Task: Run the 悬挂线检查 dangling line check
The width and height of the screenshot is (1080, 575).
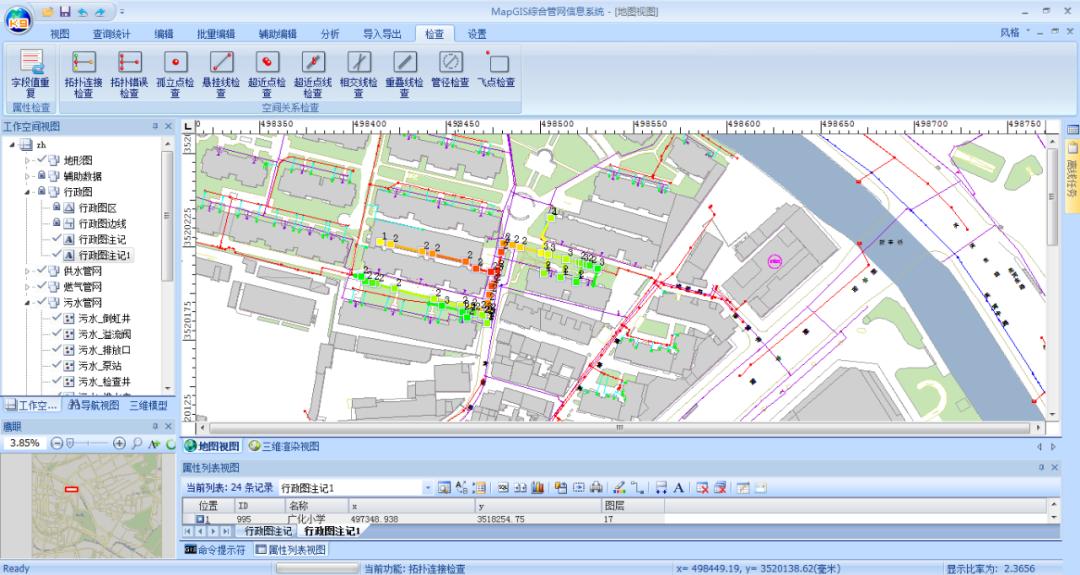Action: pos(221,73)
